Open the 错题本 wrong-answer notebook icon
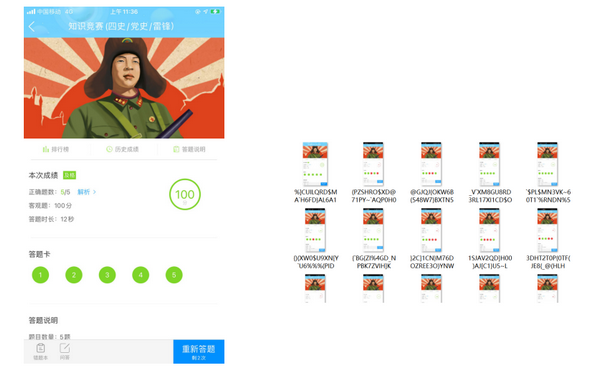 [x=41, y=351]
